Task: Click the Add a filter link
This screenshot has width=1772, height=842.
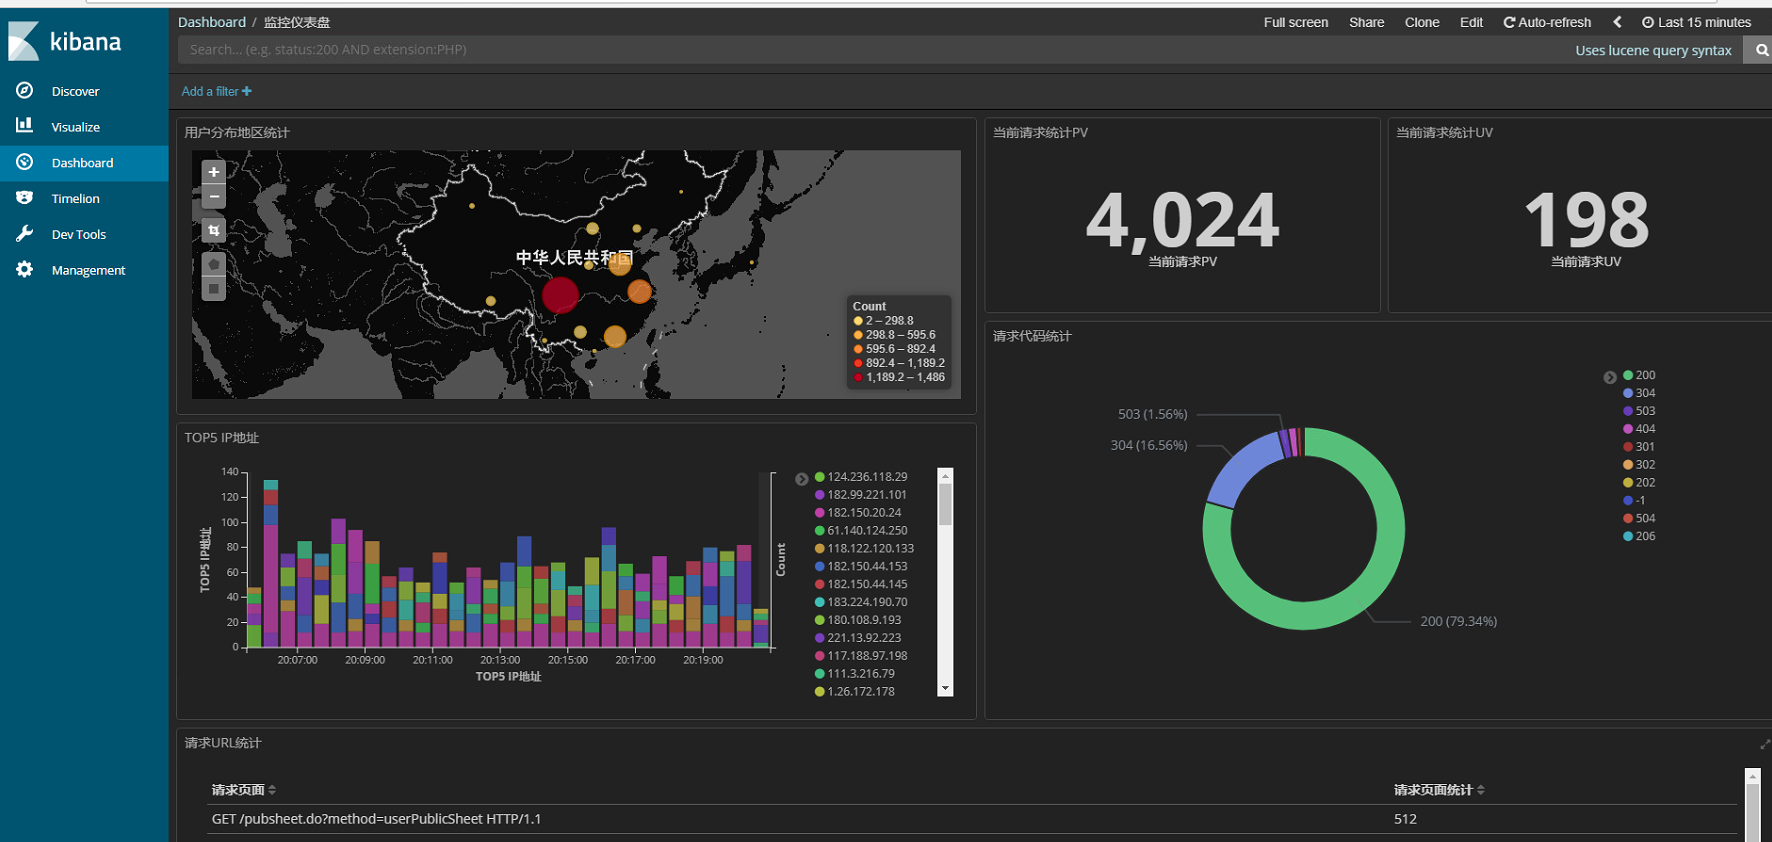Action: [x=216, y=91]
